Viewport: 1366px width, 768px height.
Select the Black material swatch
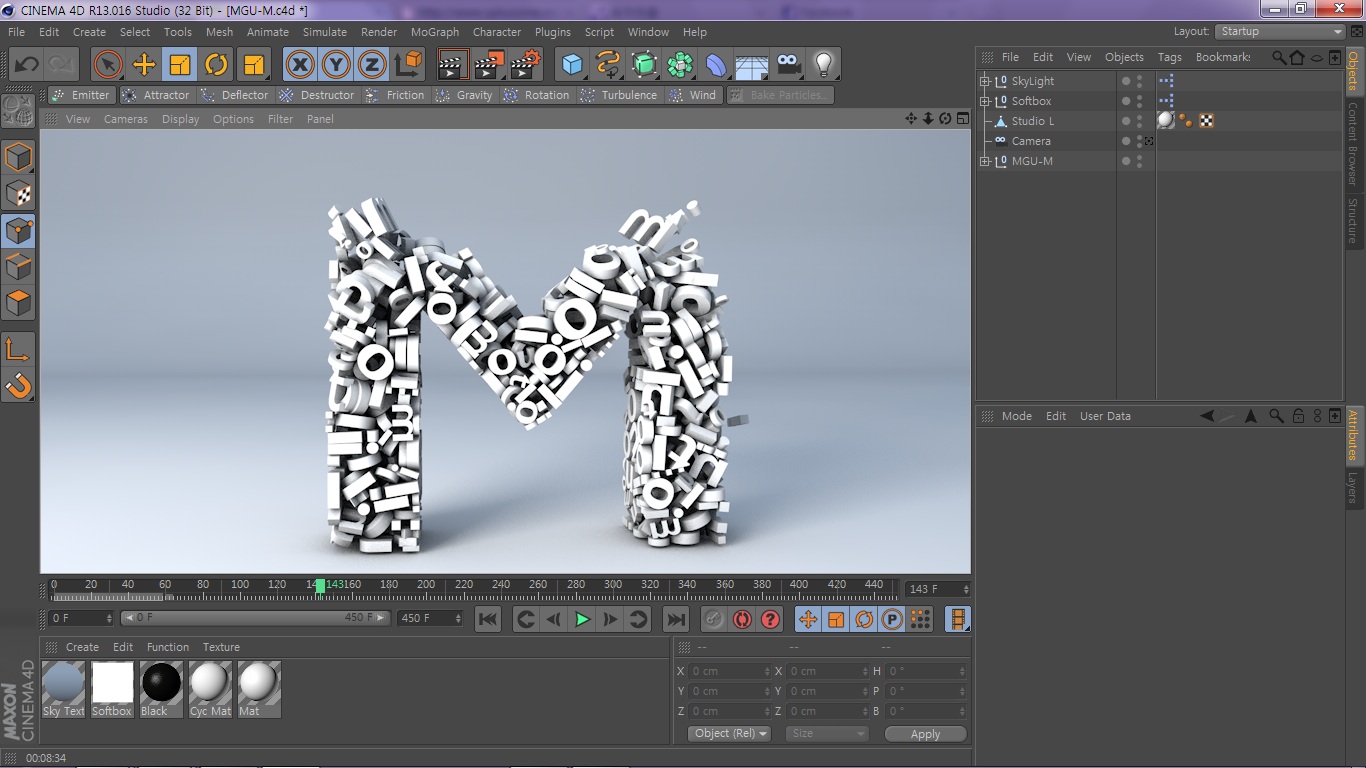[162, 689]
